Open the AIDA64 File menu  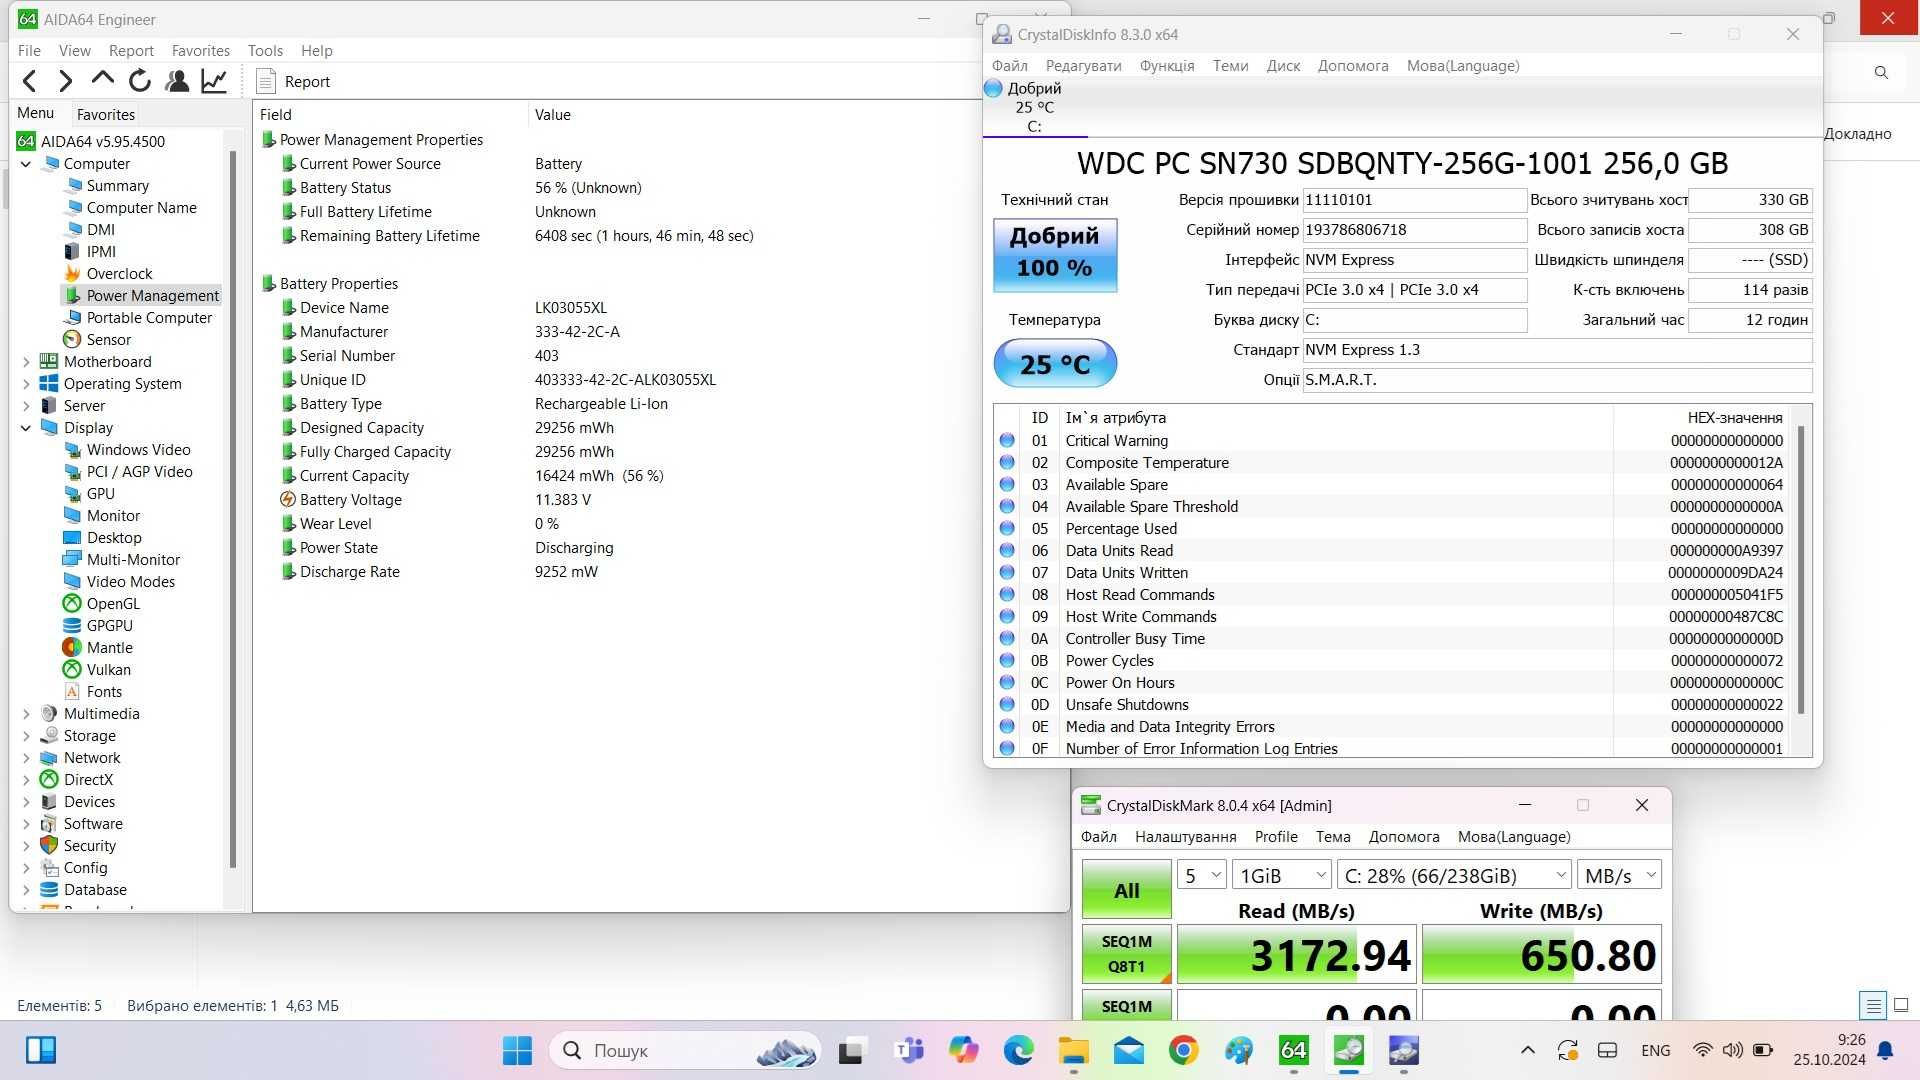click(x=29, y=50)
